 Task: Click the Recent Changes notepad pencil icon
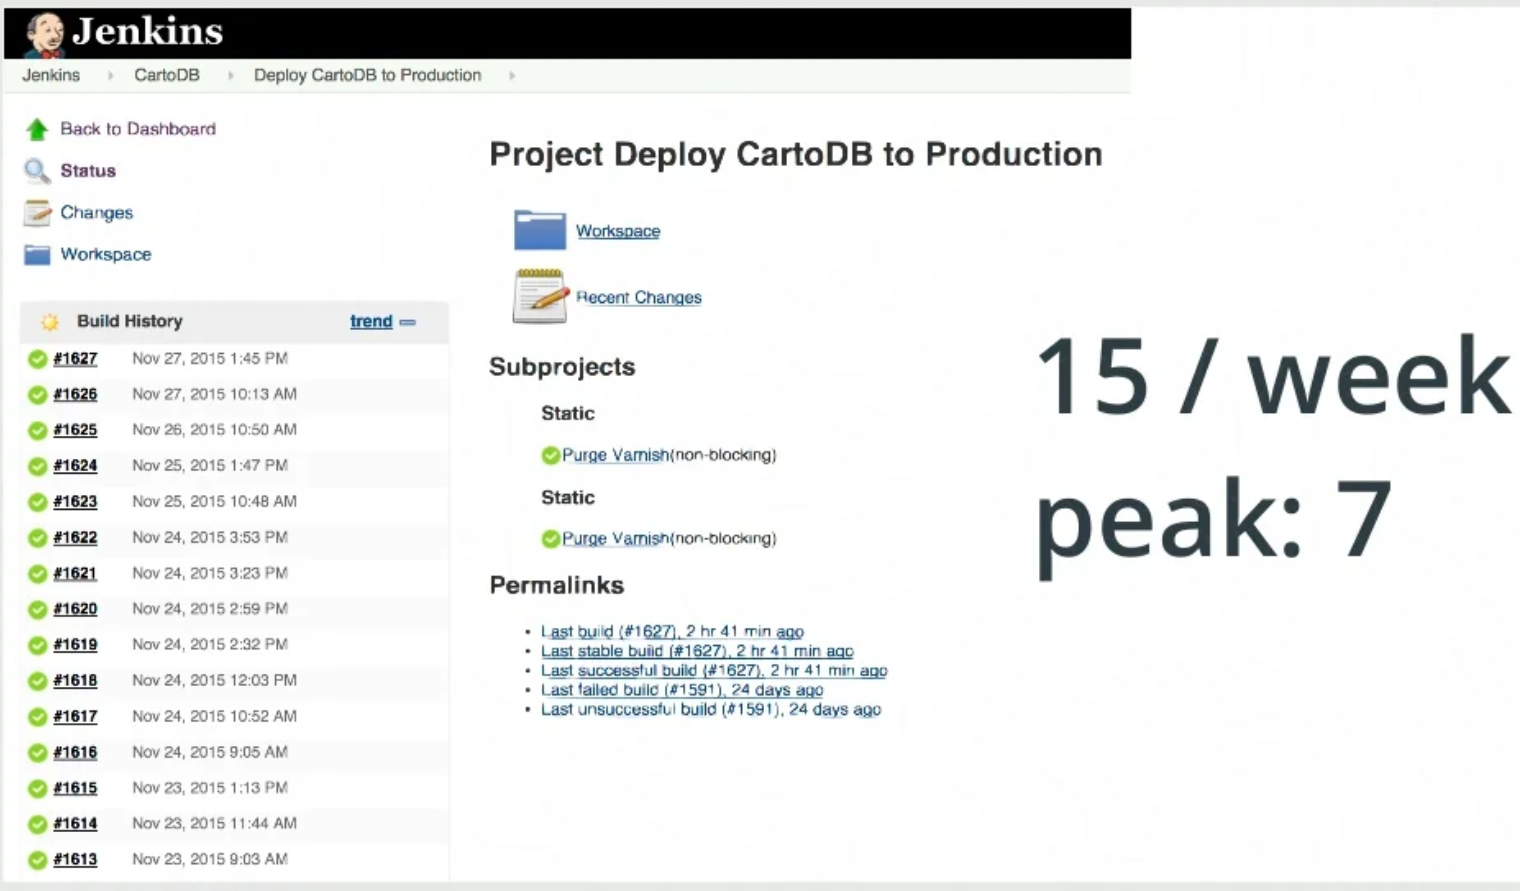click(539, 296)
